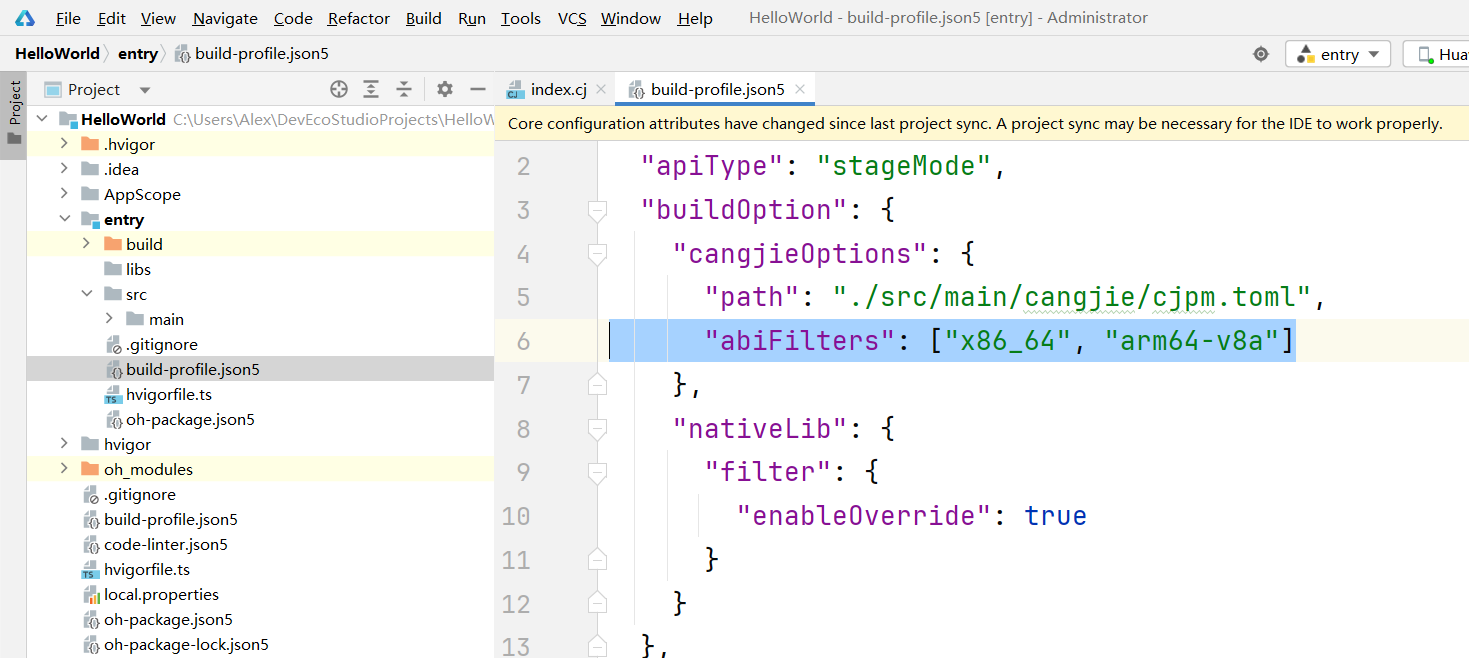Collapse the HelloWorld root node
The height and width of the screenshot is (658, 1469).
[42, 119]
